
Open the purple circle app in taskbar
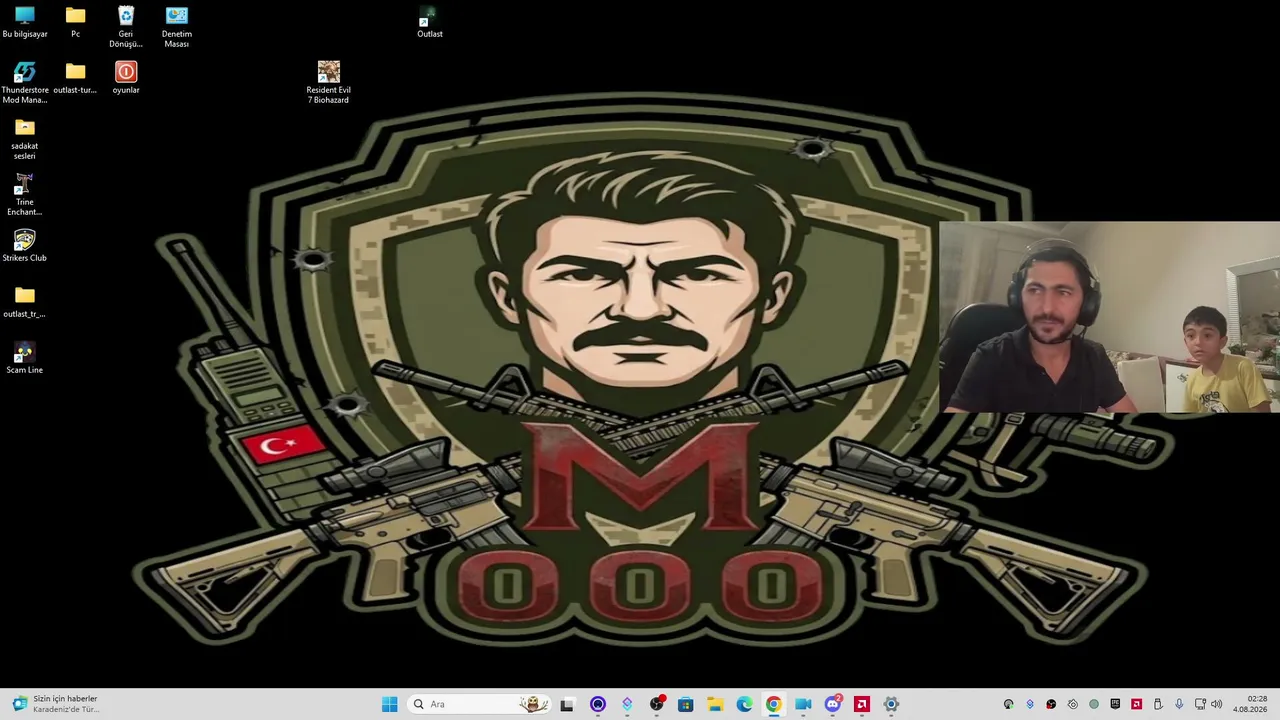click(598, 704)
